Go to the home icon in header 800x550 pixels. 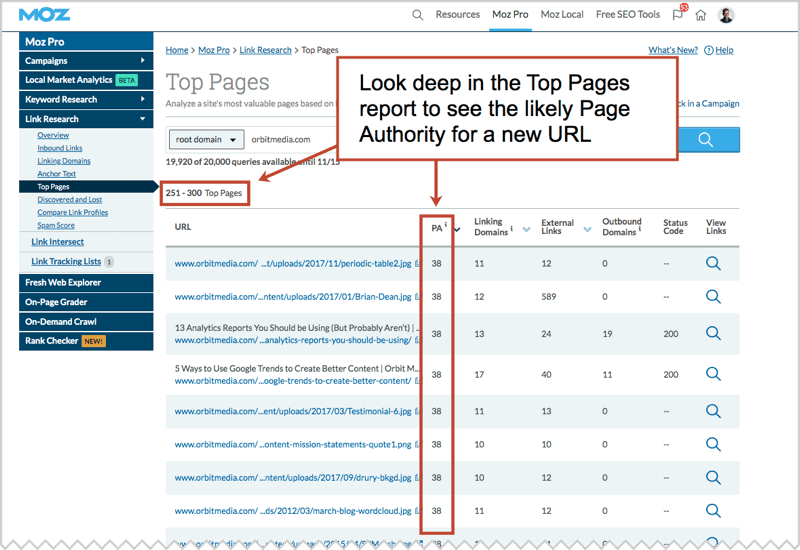click(x=701, y=15)
